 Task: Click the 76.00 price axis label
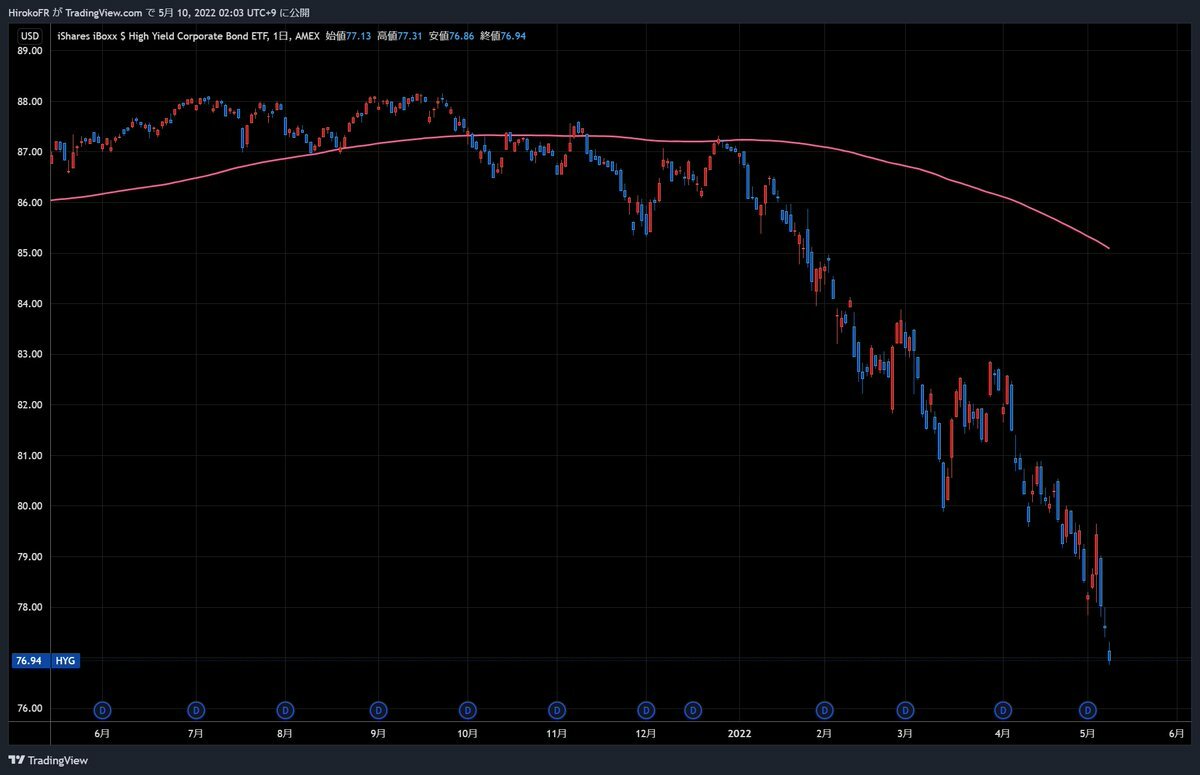[x=30, y=709]
